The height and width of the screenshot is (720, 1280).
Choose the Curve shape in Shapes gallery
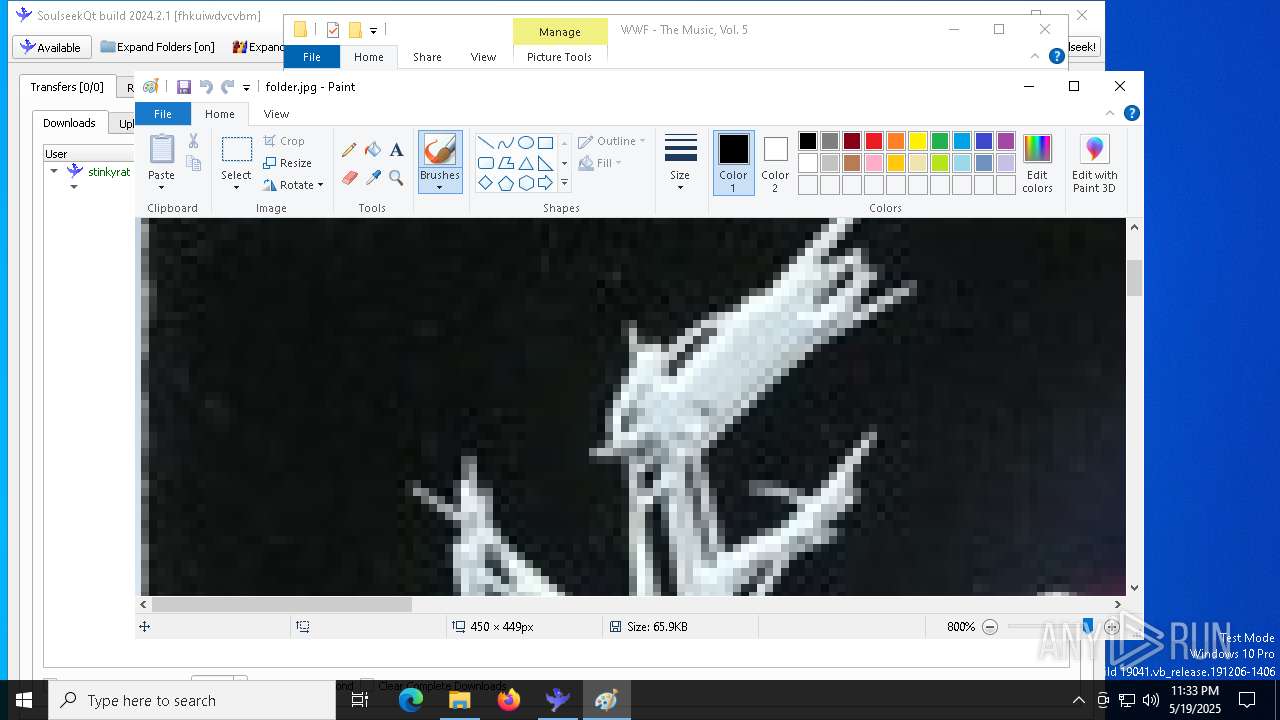[505, 143]
